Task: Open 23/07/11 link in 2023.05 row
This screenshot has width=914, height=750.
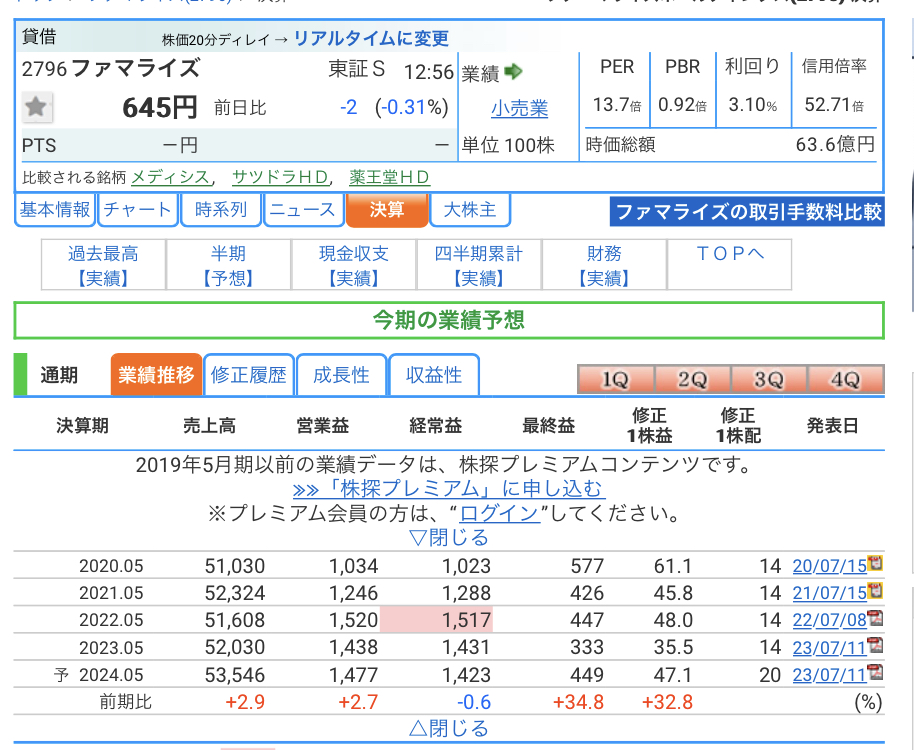Action: tap(829, 647)
